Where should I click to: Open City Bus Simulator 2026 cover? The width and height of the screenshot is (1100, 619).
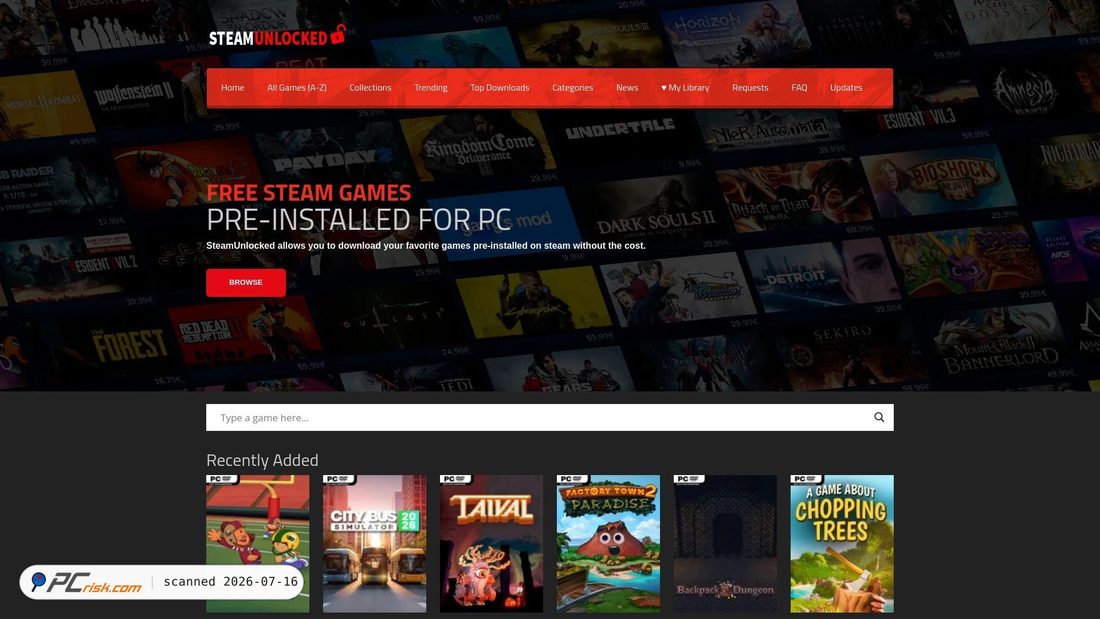[x=375, y=543]
